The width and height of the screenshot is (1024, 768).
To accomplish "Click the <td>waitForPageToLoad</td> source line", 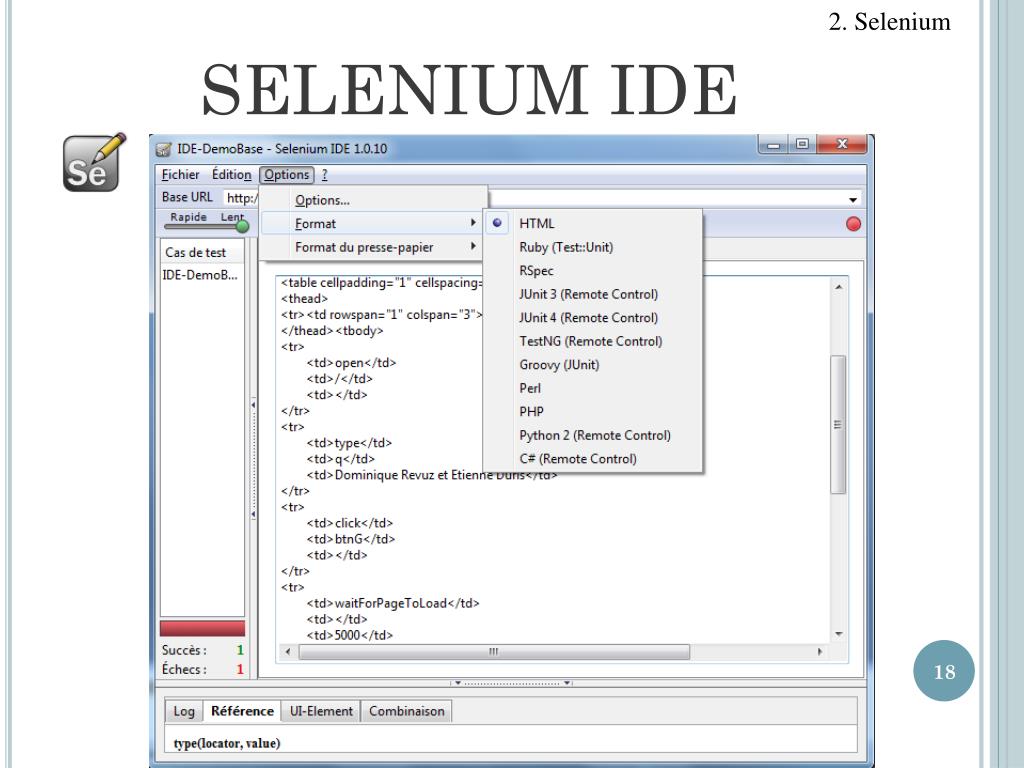I will (393, 603).
